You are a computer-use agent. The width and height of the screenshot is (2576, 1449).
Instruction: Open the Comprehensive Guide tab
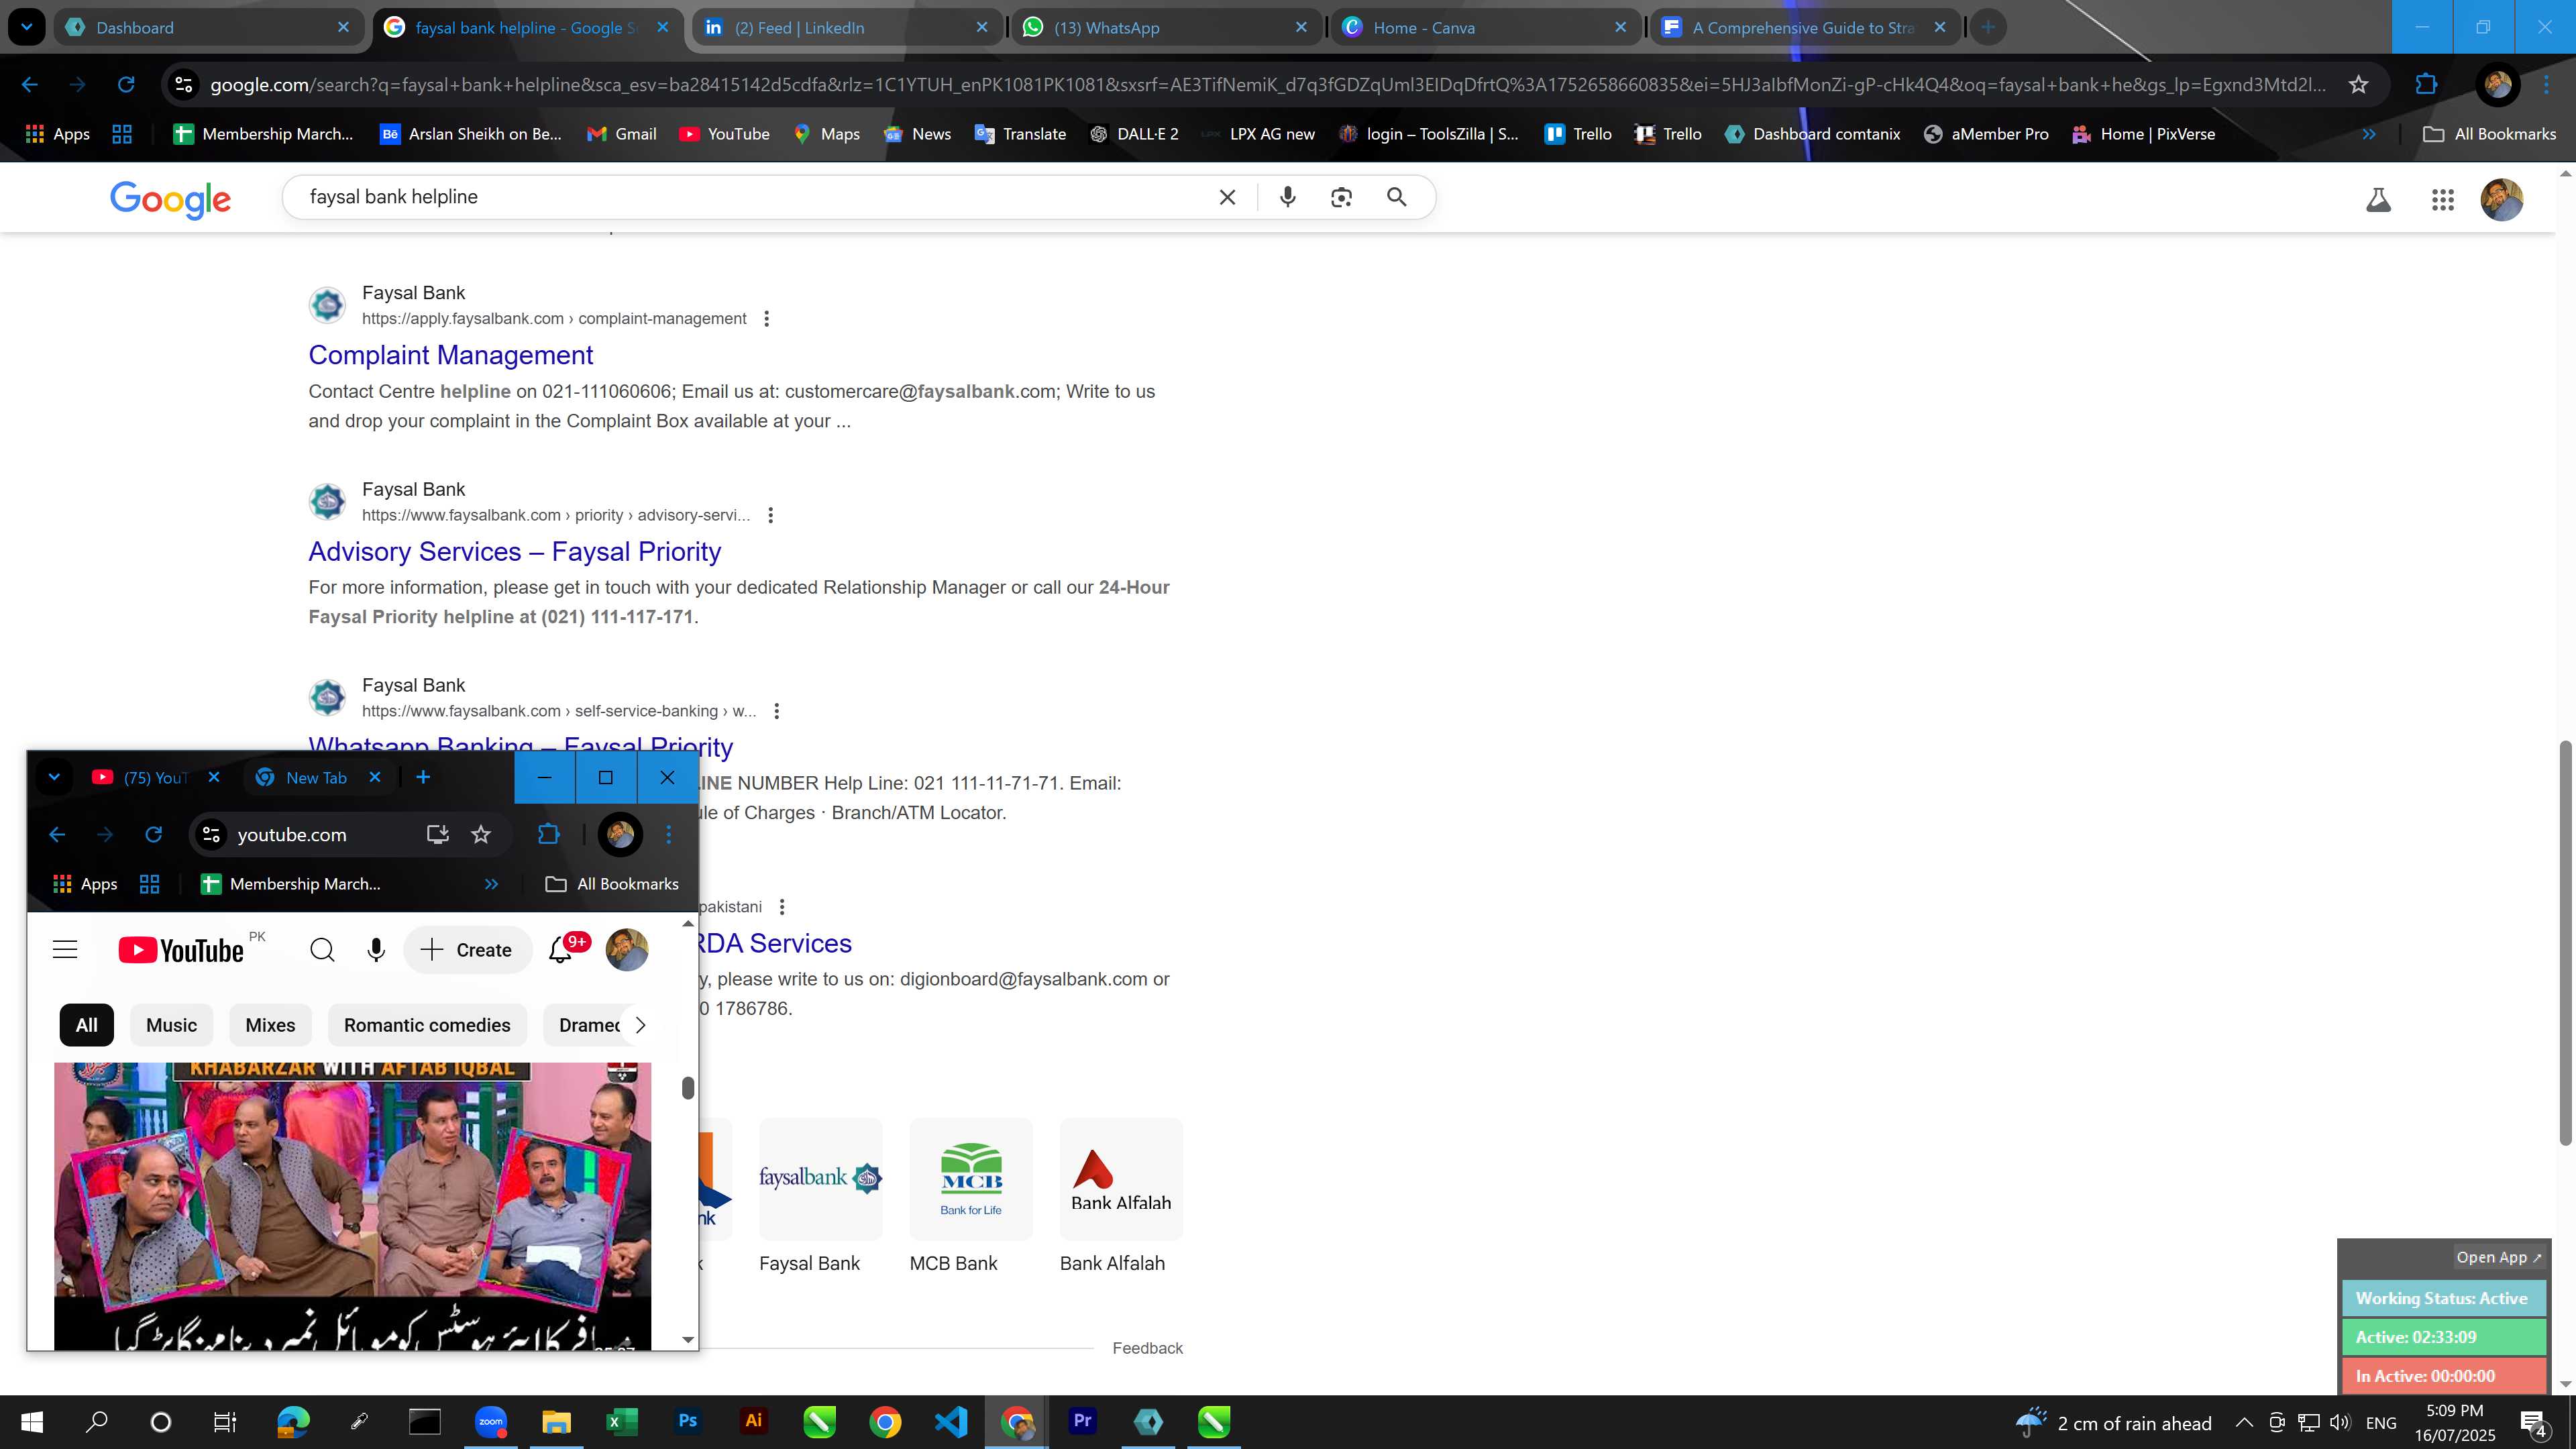[1805, 27]
